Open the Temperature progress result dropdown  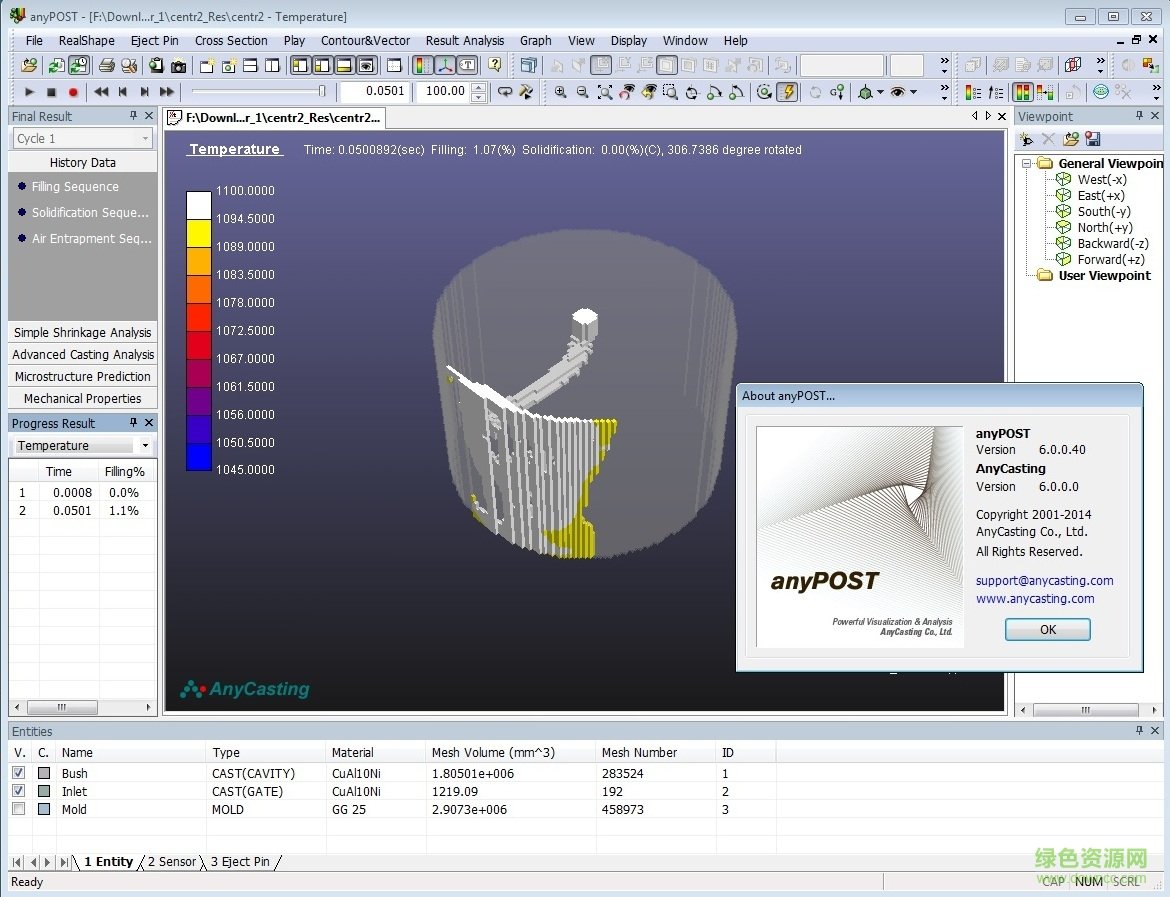coord(145,446)
